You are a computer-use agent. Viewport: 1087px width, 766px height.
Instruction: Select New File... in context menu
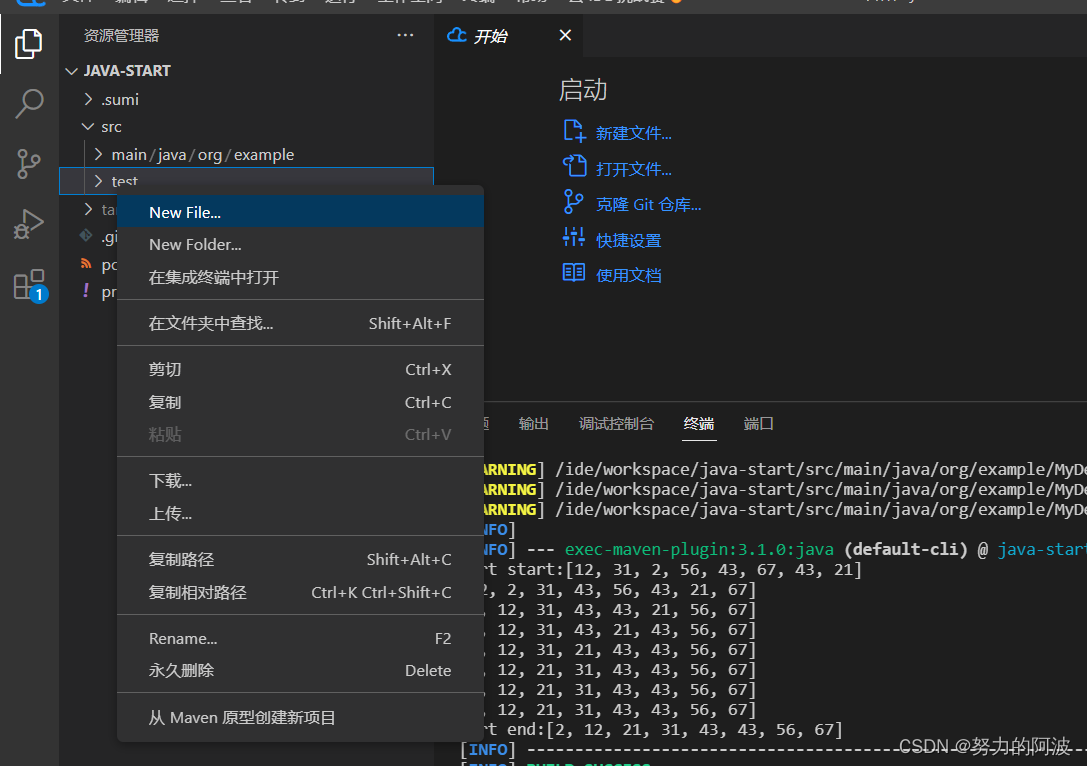click(185, 212)
